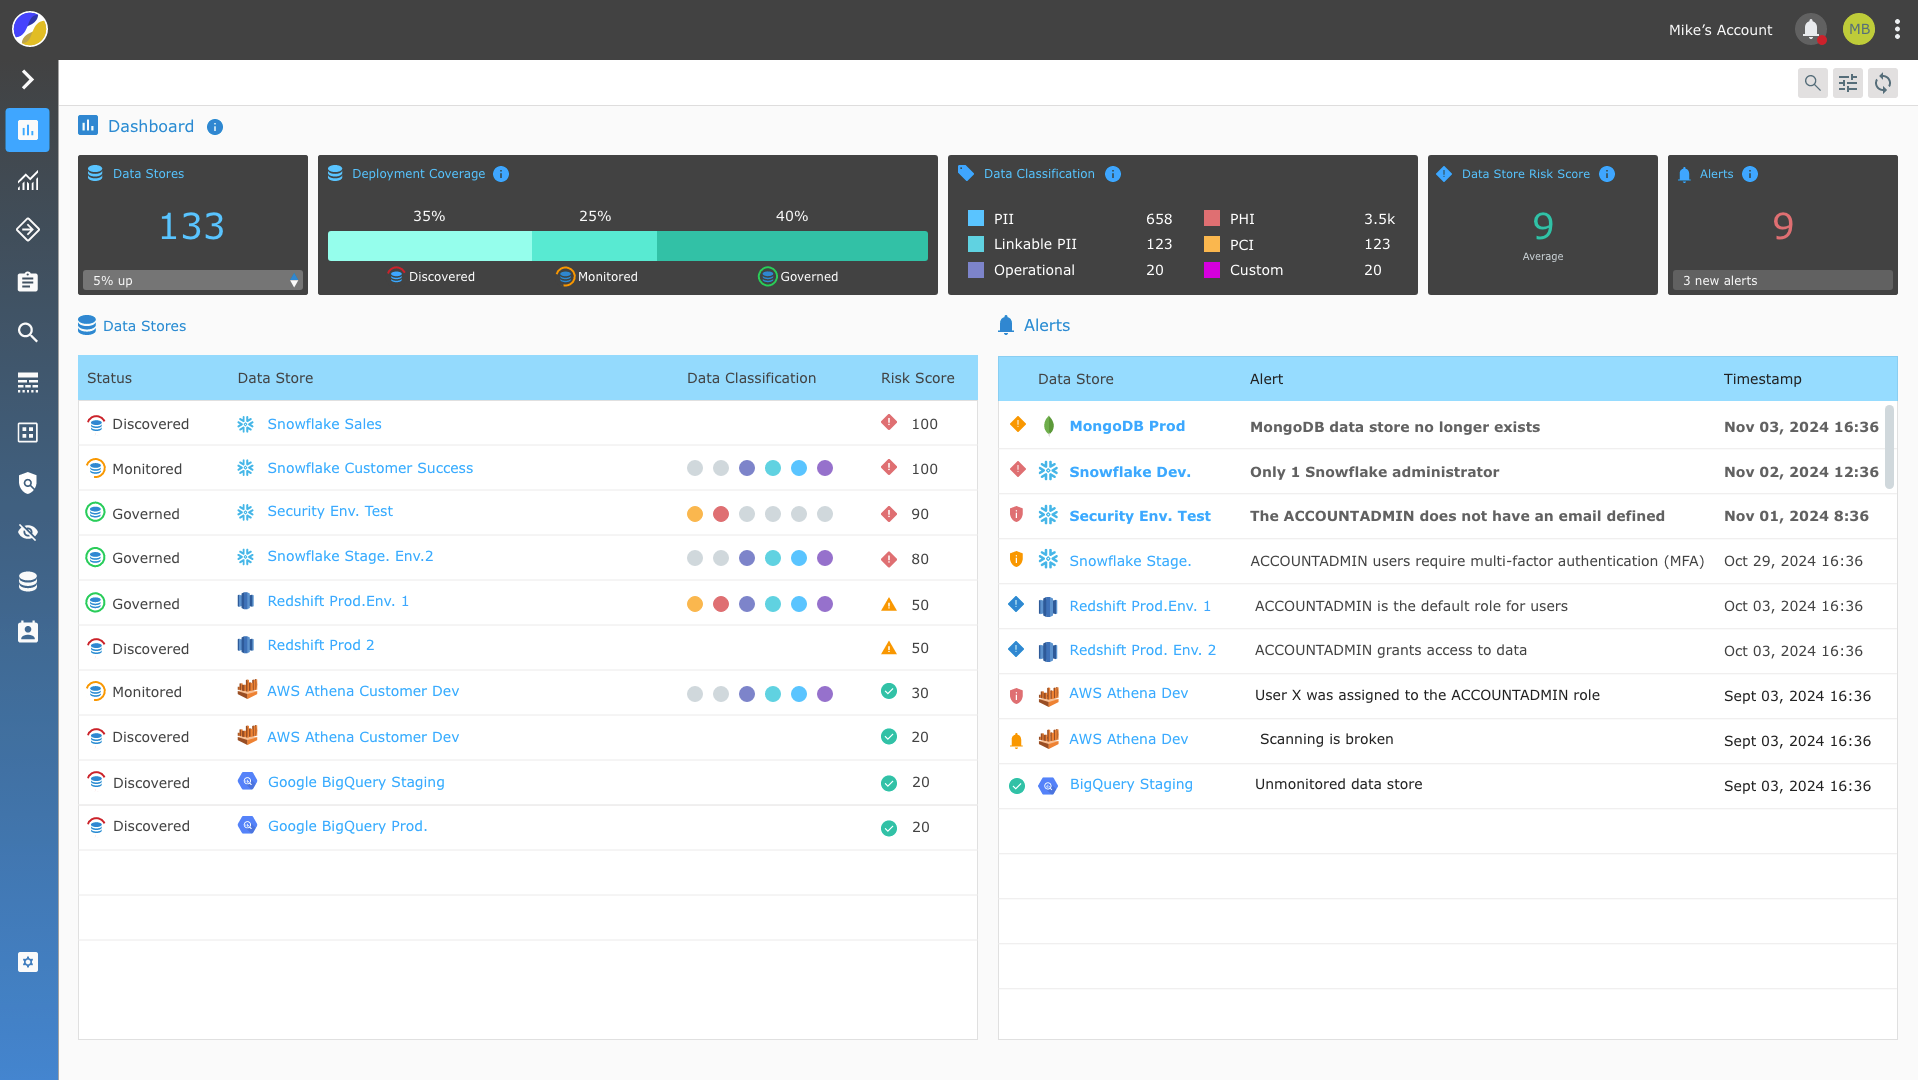Open MongoDB Prod alert link
The width and height of the screenshot is (1918, 1080).
coord(1127,426)
